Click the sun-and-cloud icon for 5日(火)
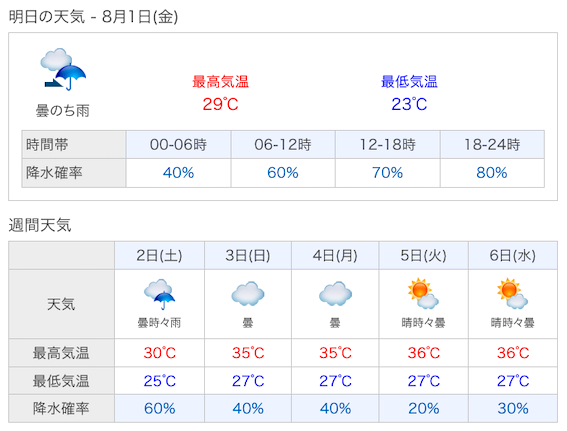This screenshot has height=431, width=567. (423, 293)
